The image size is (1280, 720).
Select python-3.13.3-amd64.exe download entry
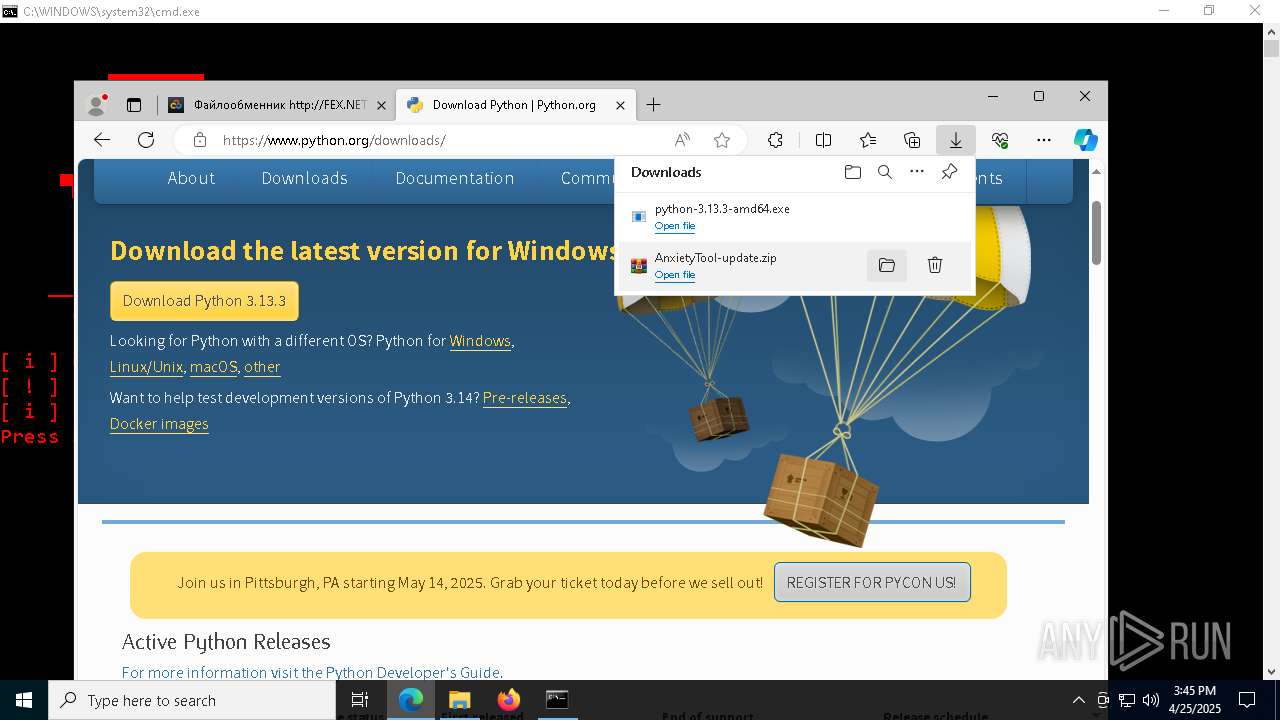(795, 217)
